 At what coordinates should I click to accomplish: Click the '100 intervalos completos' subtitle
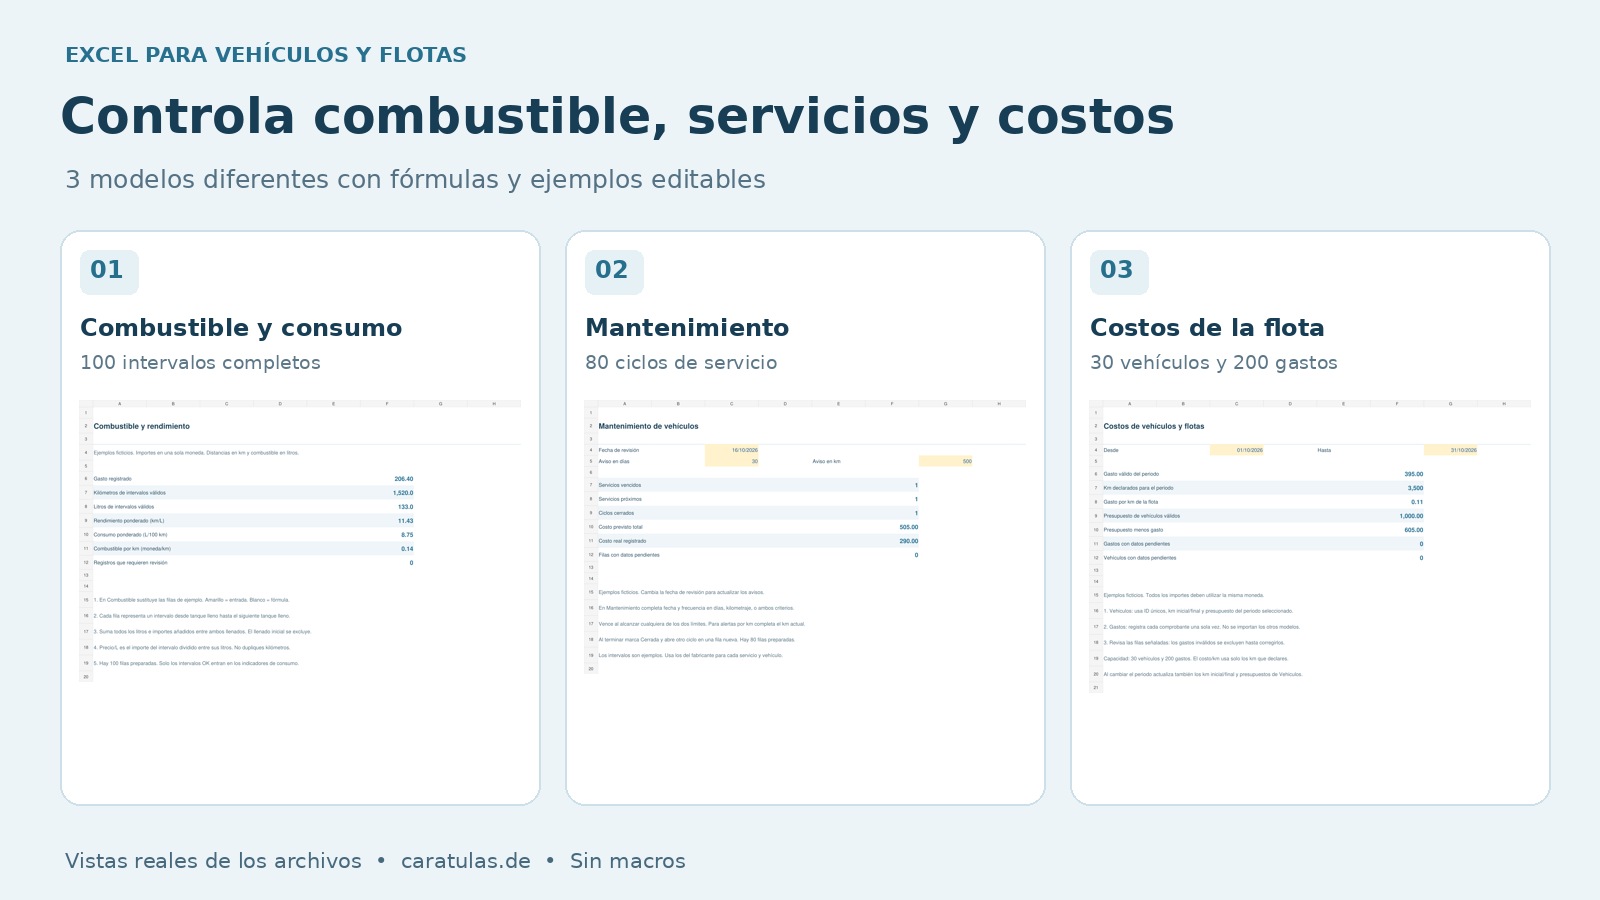200,363
